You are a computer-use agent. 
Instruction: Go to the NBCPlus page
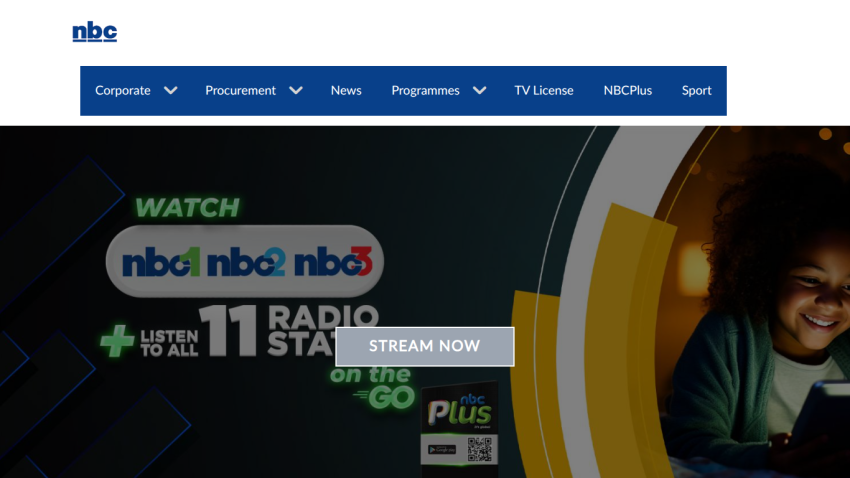(628, 91)
